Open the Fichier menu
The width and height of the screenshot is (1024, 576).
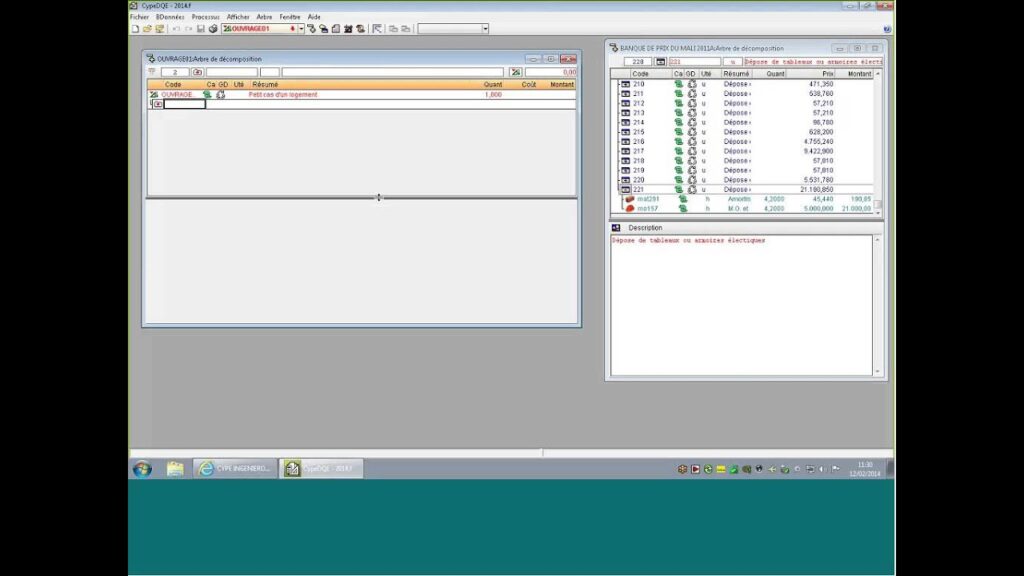[x=139, y=17]
